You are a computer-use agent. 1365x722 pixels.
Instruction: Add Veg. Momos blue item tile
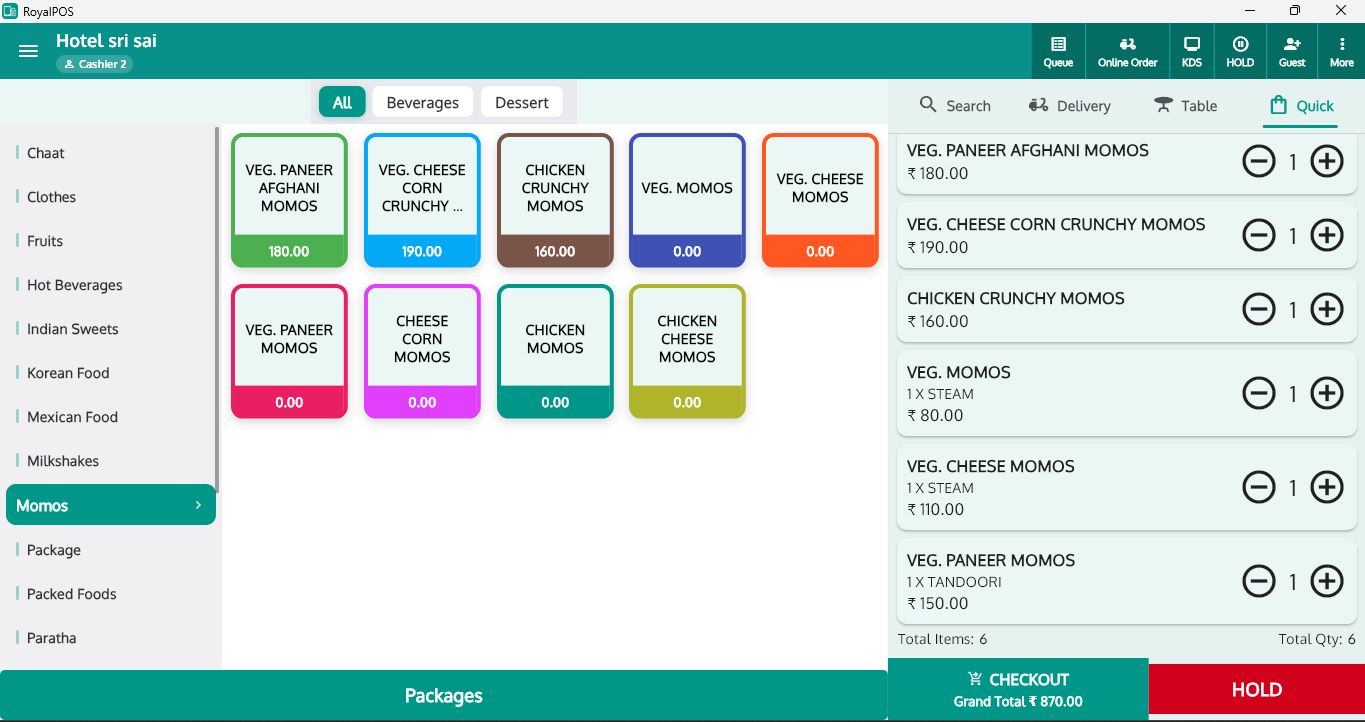pyautogui.click(x=687, y=201)
